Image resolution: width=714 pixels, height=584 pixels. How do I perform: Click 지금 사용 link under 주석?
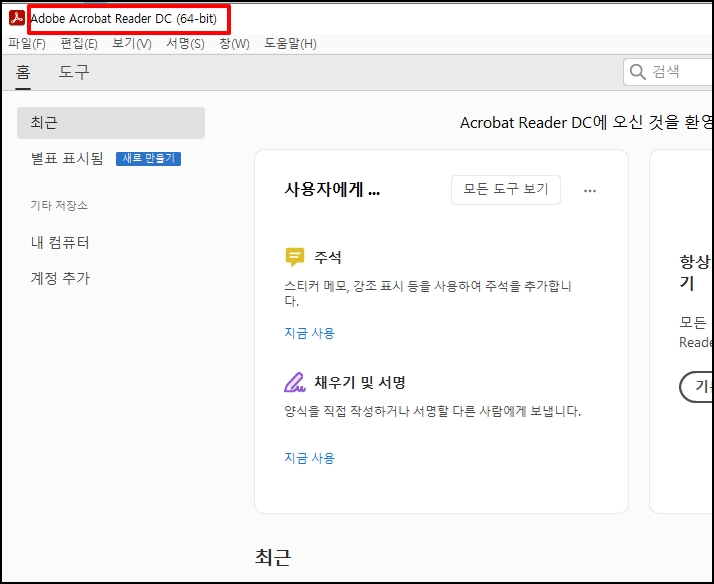pos(310,333)
